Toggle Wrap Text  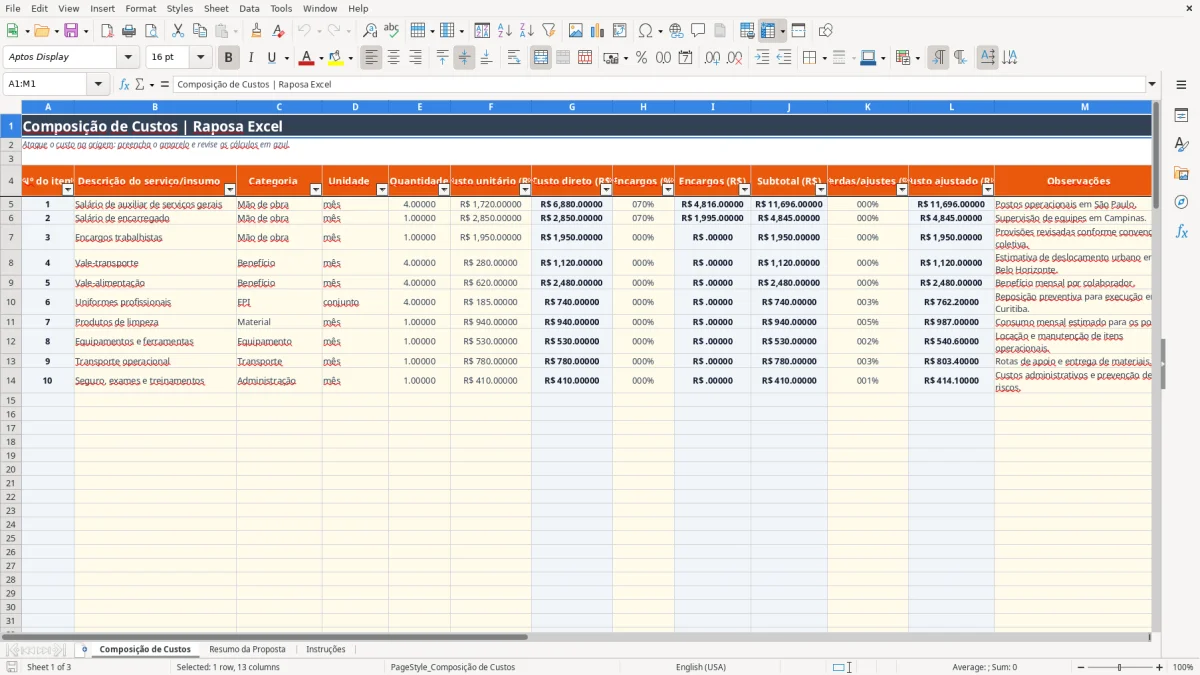pyautogui.click(x=514, y=58)
